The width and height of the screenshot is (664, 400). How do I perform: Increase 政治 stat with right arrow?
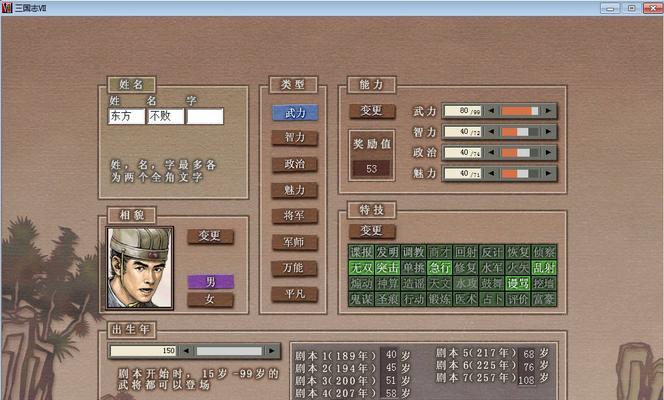(548, 152)
